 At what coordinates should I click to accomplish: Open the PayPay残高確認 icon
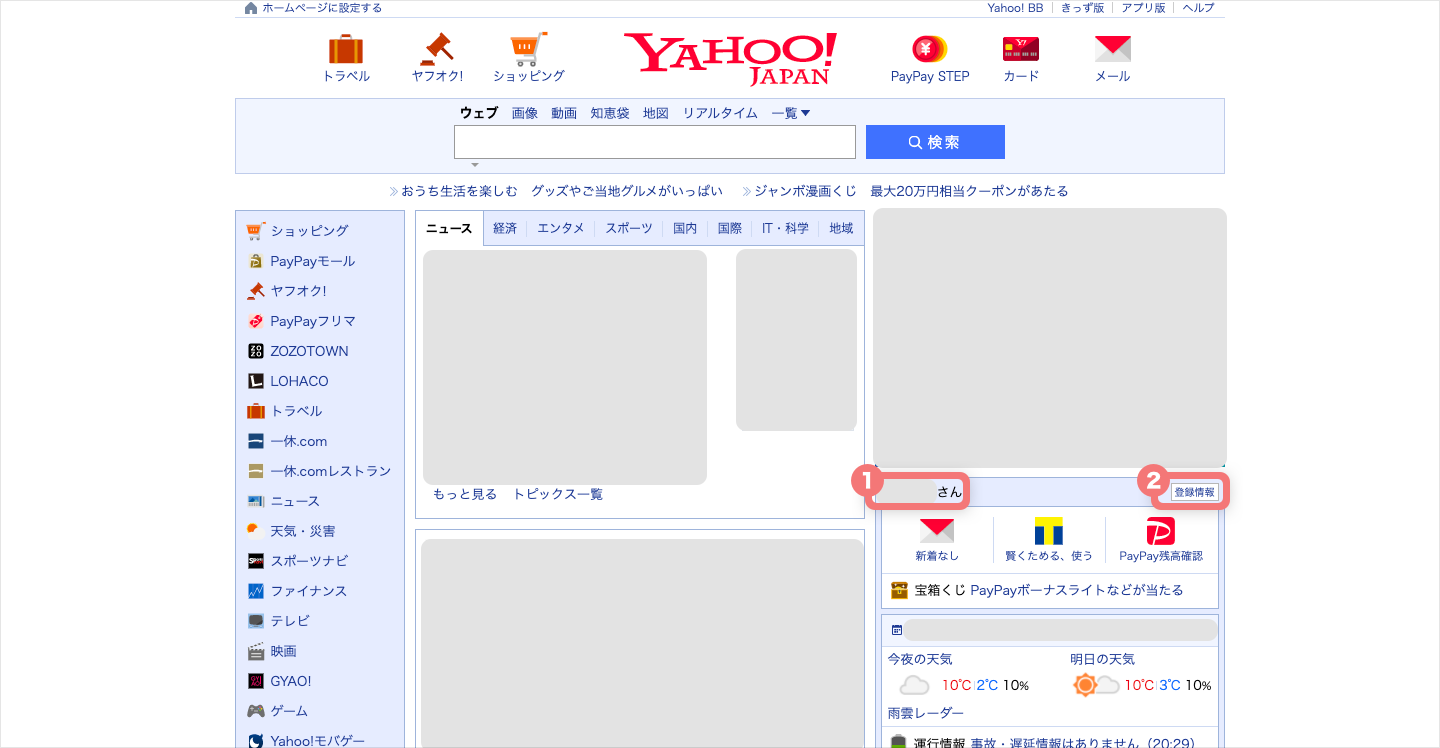[1161, 531]
